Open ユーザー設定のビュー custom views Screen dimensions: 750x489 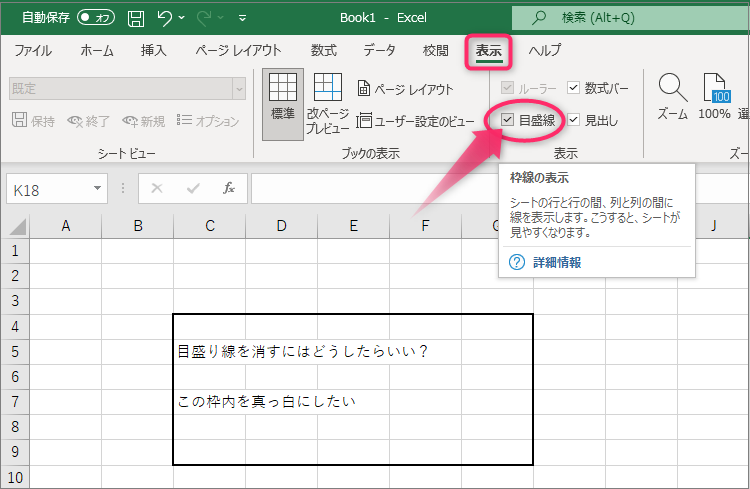point(416,121)
